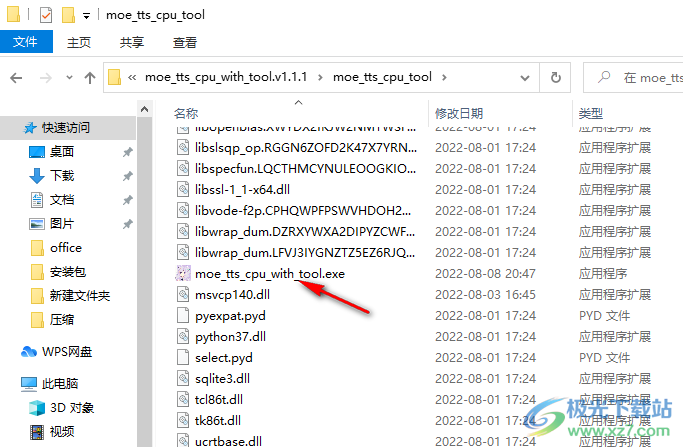Refresh the current folder view
Screen dimensions: 683x447
pyautogui.click(x=555, y=78)
